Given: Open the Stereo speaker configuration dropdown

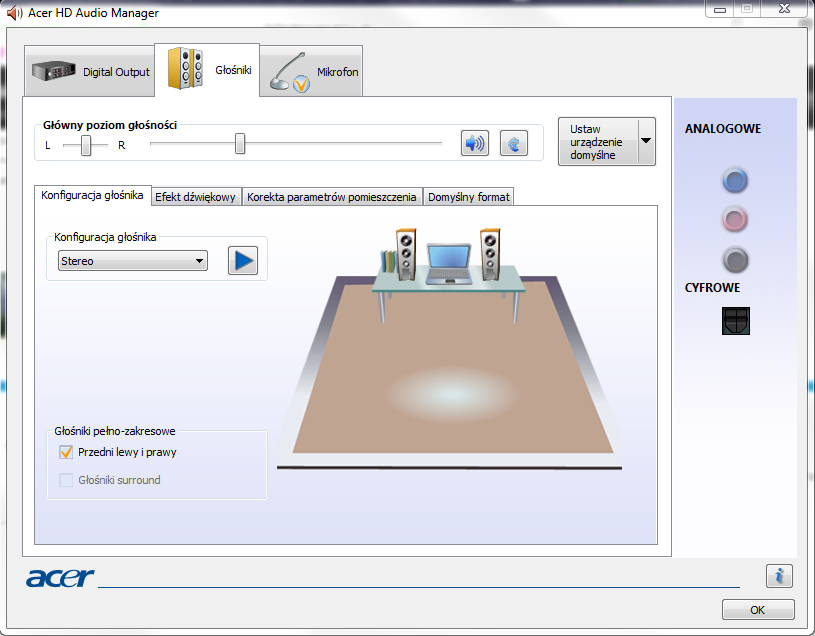Looking at the screenshot, I should [x=133, y=260].
